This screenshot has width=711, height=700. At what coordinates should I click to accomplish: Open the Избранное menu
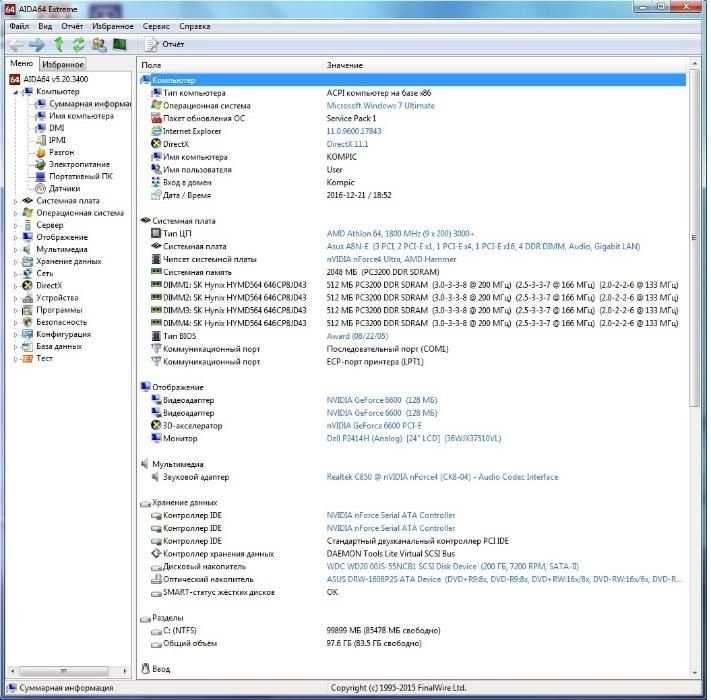tap(113, 26)
